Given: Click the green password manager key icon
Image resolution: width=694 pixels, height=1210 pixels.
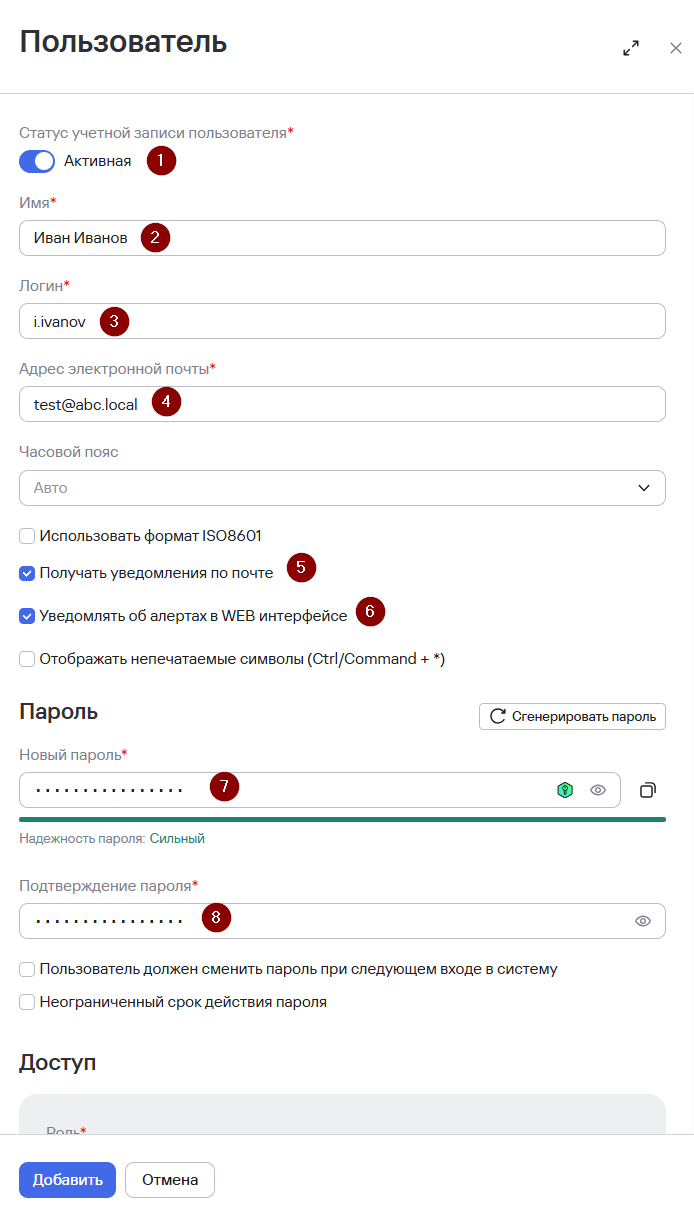Looking at the screenshot, I should tap(565, 790).
